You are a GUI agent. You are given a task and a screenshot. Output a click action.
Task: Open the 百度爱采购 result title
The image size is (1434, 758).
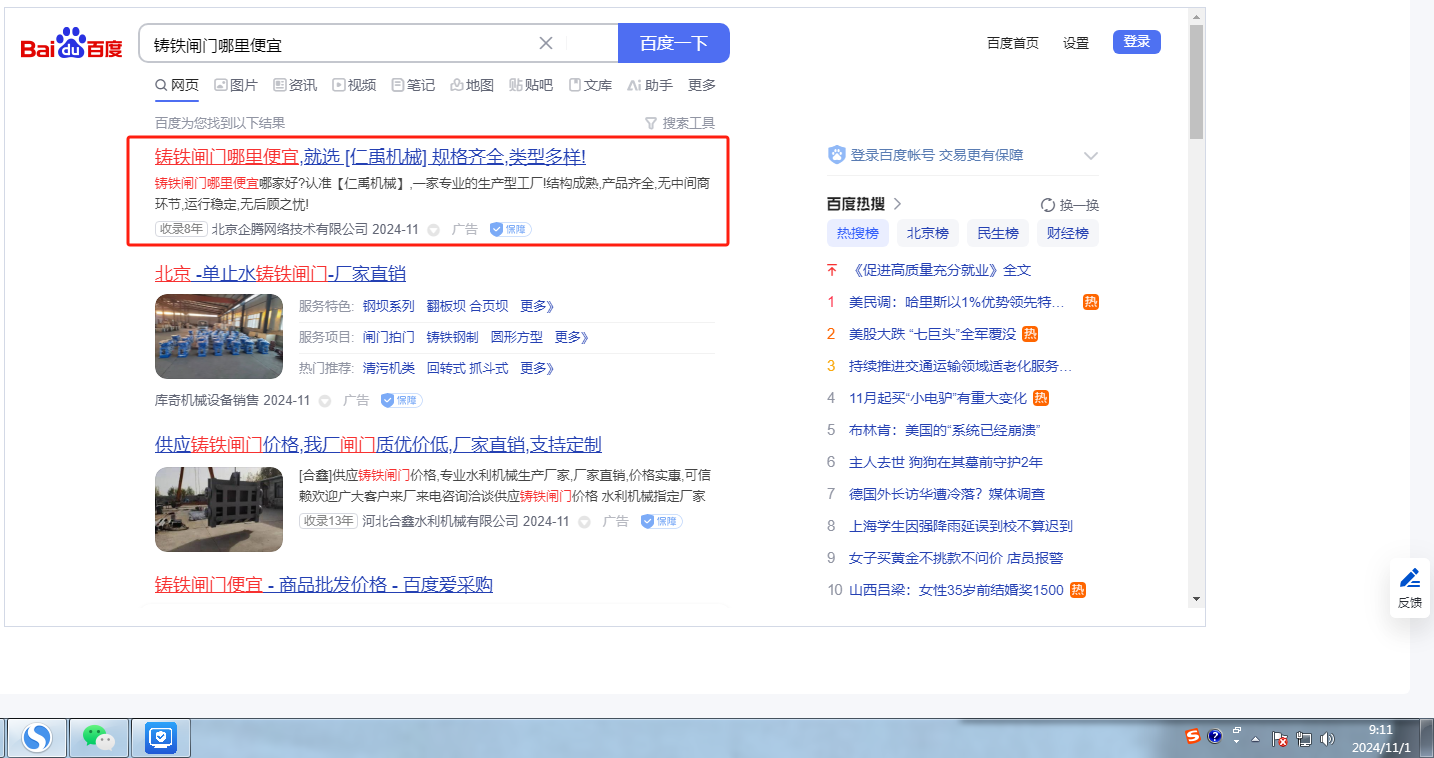[x=324, y=585]
